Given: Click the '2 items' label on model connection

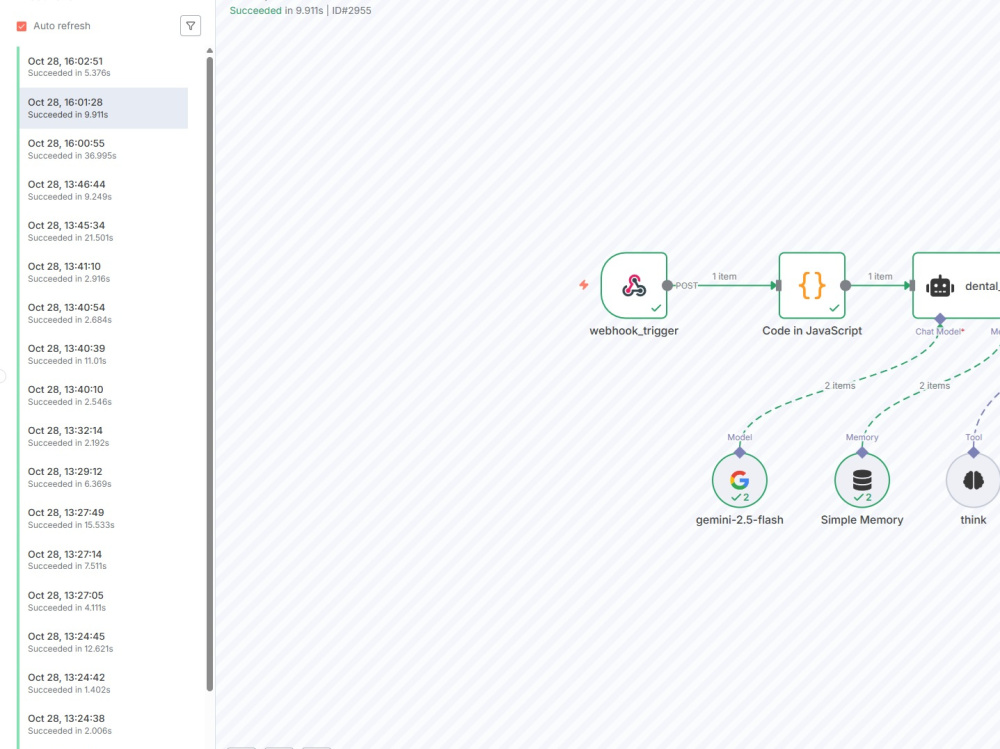Looking at the screenshot, I should pyautogui.click(x=840, y=385).
